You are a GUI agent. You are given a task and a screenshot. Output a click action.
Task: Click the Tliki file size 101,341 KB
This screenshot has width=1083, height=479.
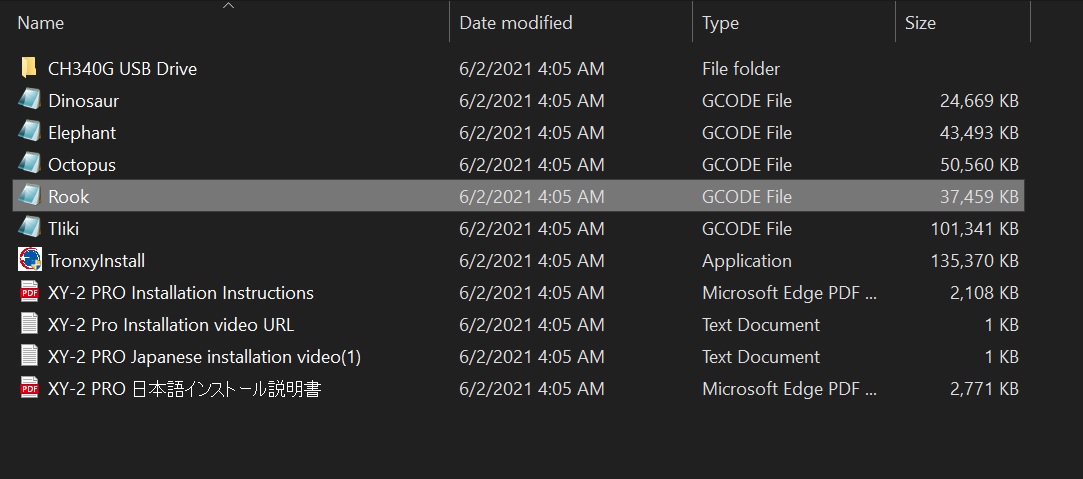(975, 228)
